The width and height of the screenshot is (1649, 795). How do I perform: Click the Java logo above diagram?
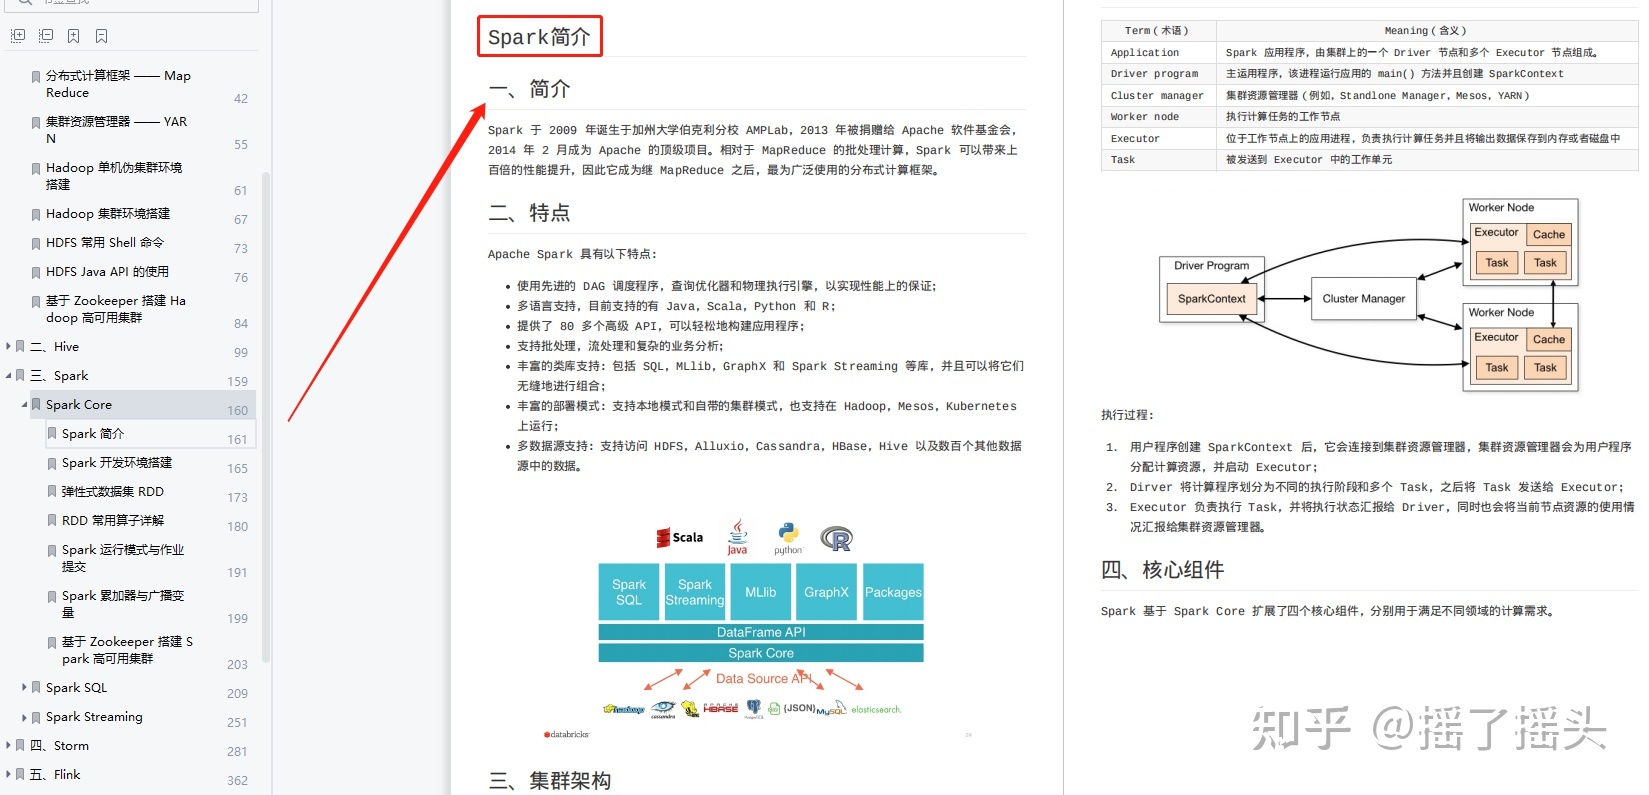[x=737, y=536]
